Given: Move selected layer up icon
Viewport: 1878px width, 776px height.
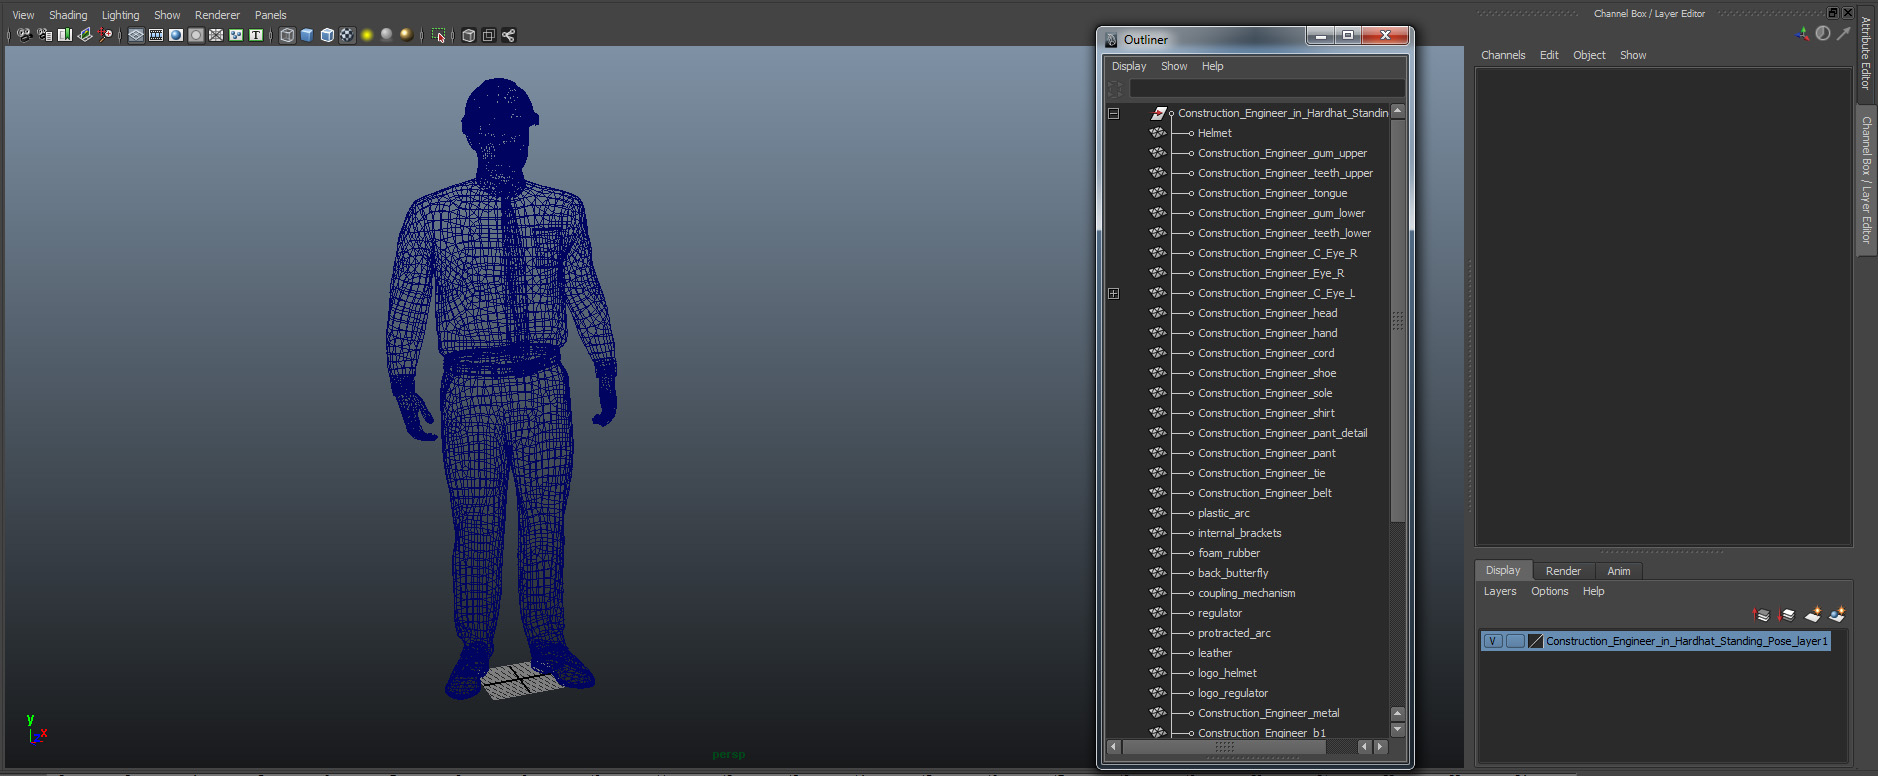Looking at the screenshot, I should 1762,615.
